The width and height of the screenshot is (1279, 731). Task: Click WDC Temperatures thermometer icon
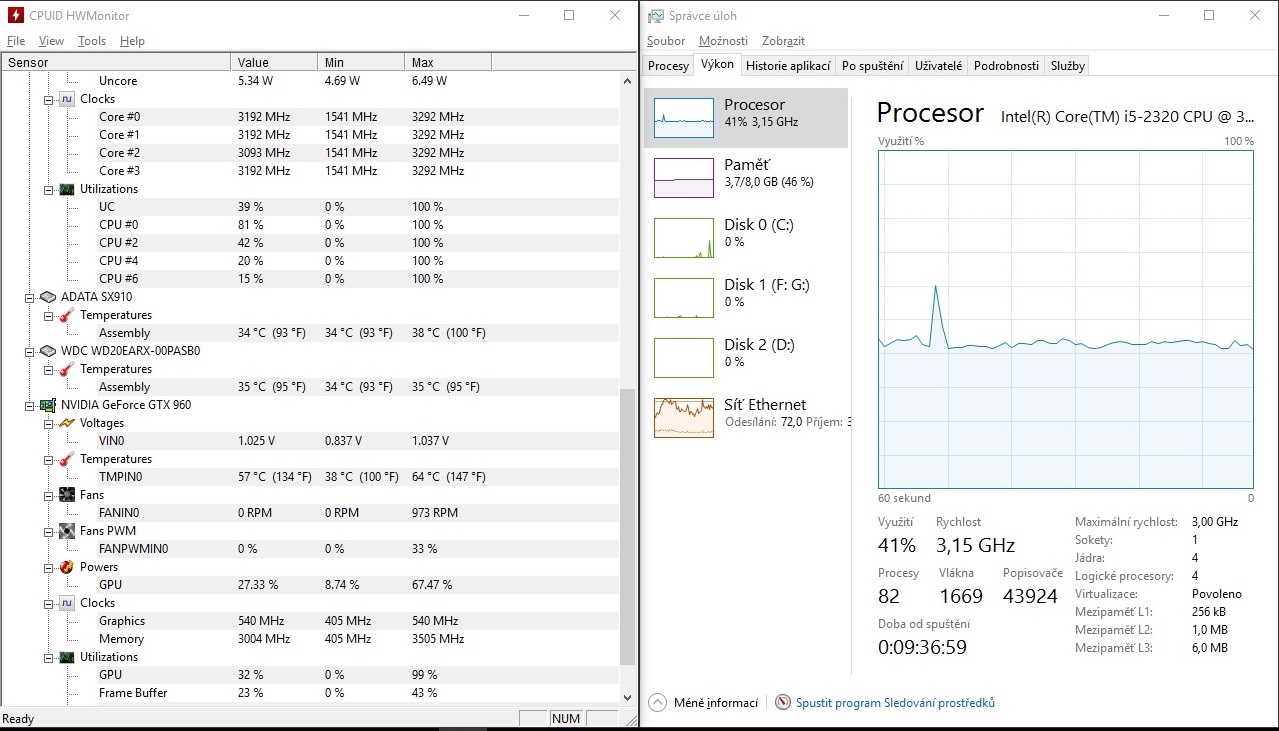coord(67,369)
